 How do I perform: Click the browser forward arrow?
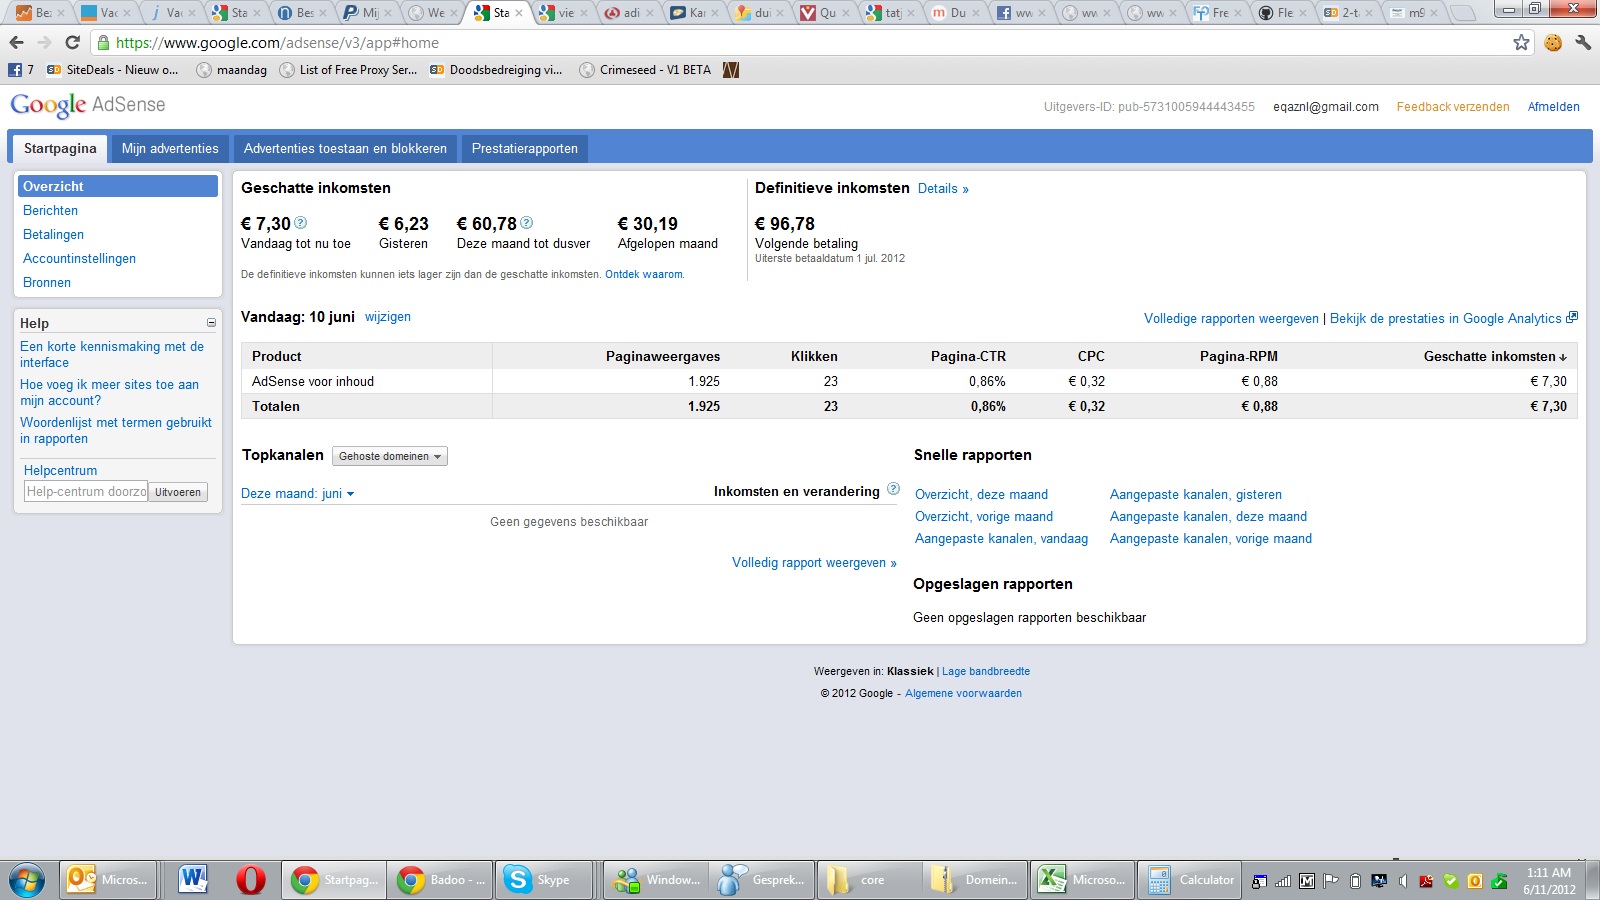44,43
